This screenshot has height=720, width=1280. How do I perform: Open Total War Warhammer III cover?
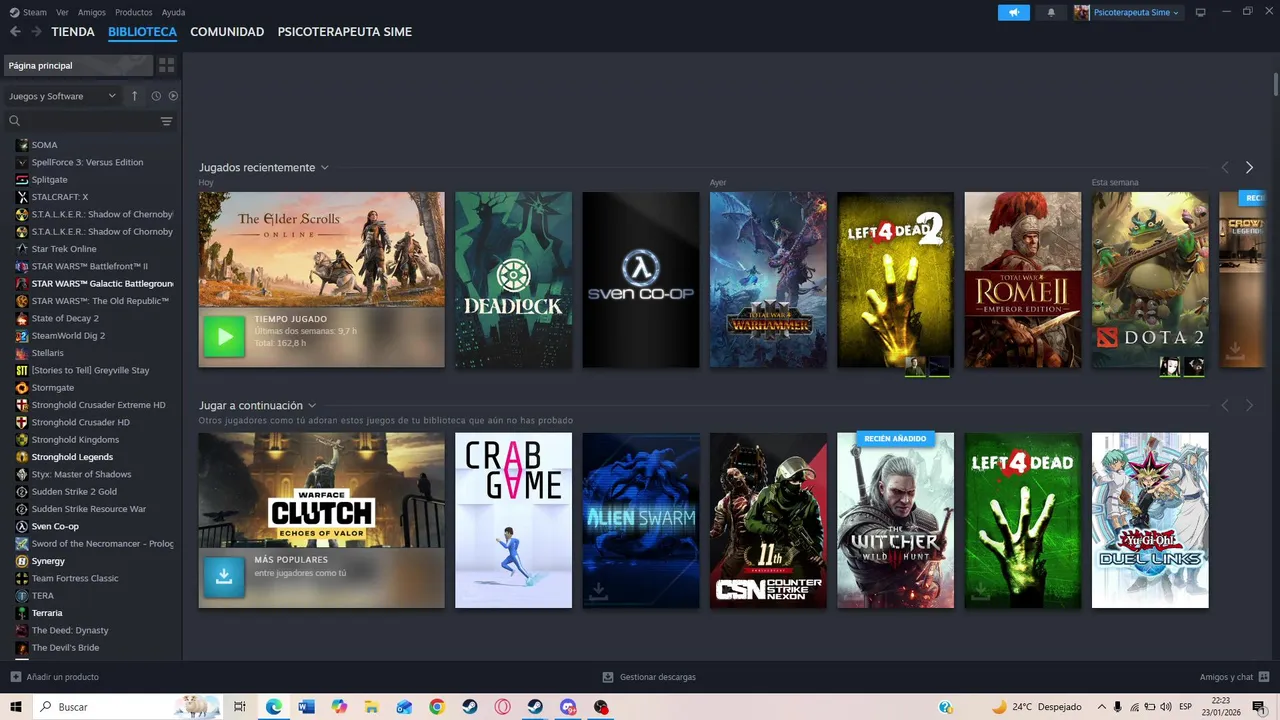point(768,280)
